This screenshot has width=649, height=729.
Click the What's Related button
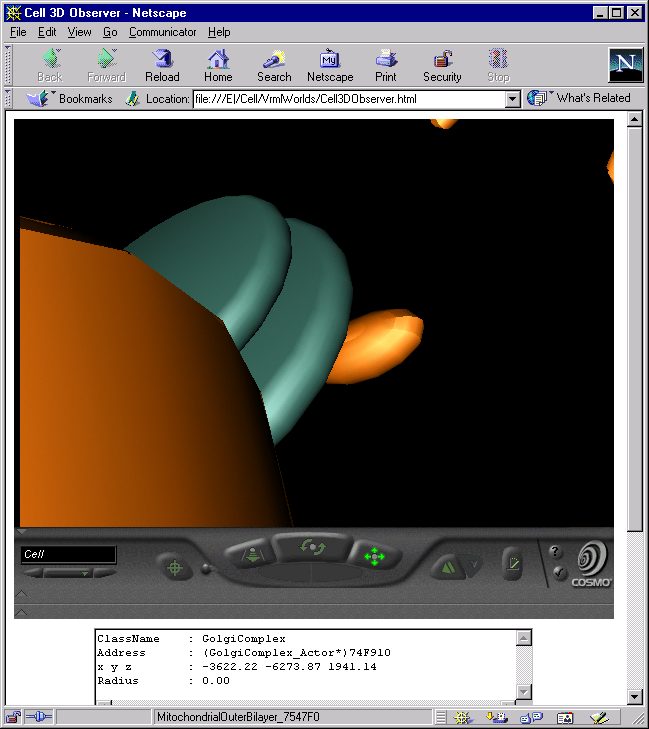coord(579,98)
